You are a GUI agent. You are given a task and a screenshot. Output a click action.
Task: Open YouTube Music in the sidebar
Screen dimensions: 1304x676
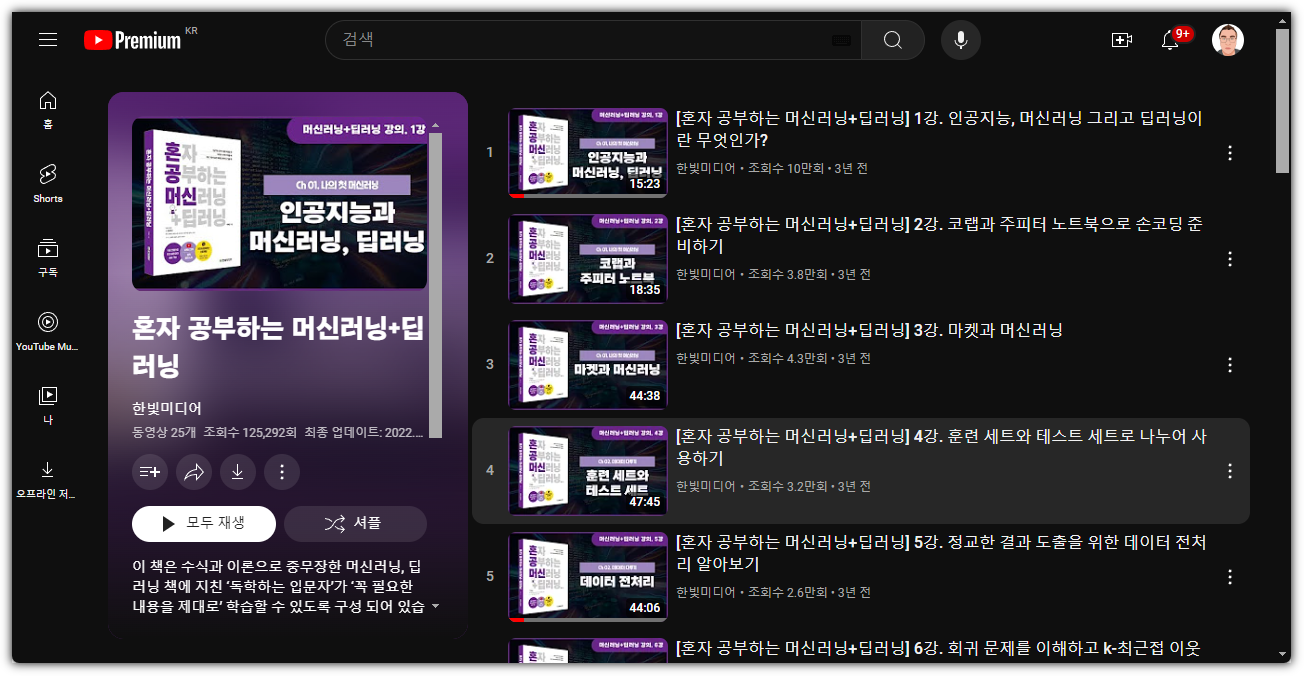[x=48, y=331]
